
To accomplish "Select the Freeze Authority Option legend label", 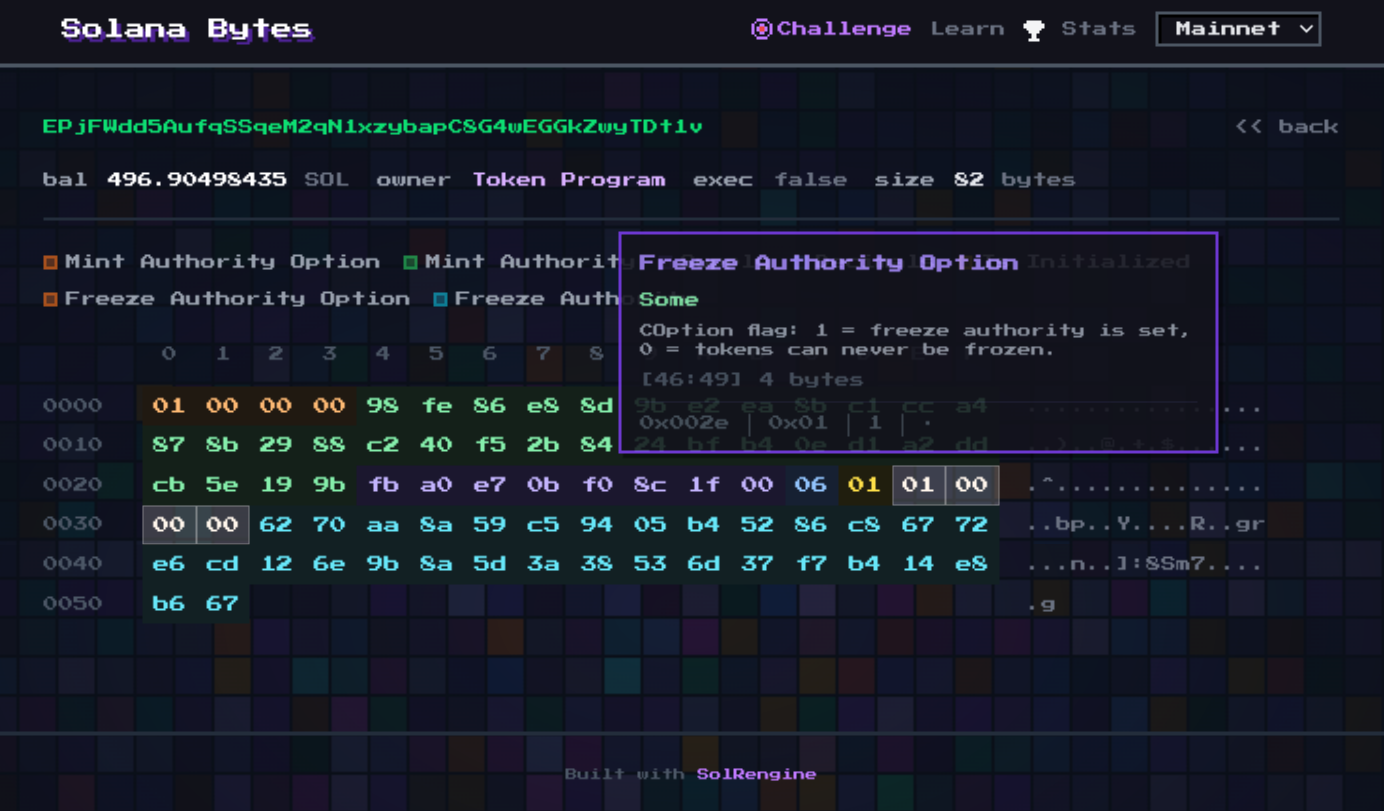I will coord(237,299).
